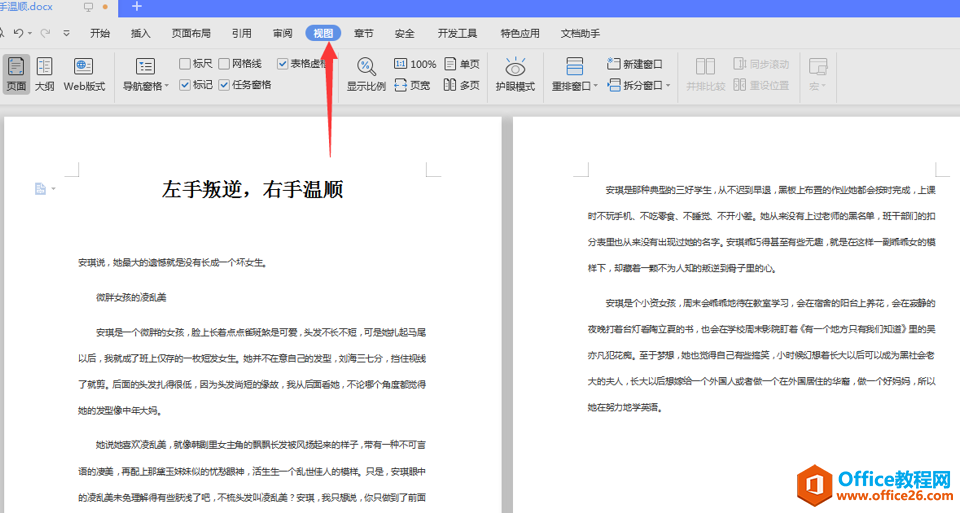
Task: Expand the 拆分窗口 dropdown arrow
Action: 668,86
